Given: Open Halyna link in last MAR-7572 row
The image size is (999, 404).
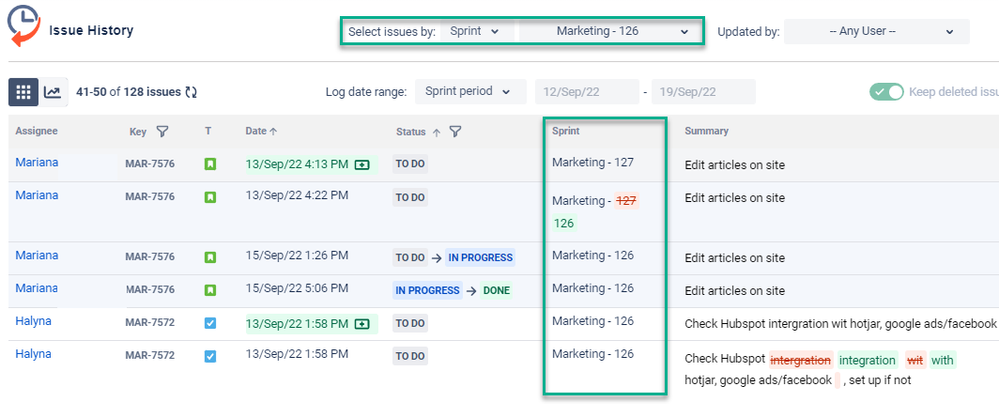Looking at the screenshot, I should pos(33,354).
